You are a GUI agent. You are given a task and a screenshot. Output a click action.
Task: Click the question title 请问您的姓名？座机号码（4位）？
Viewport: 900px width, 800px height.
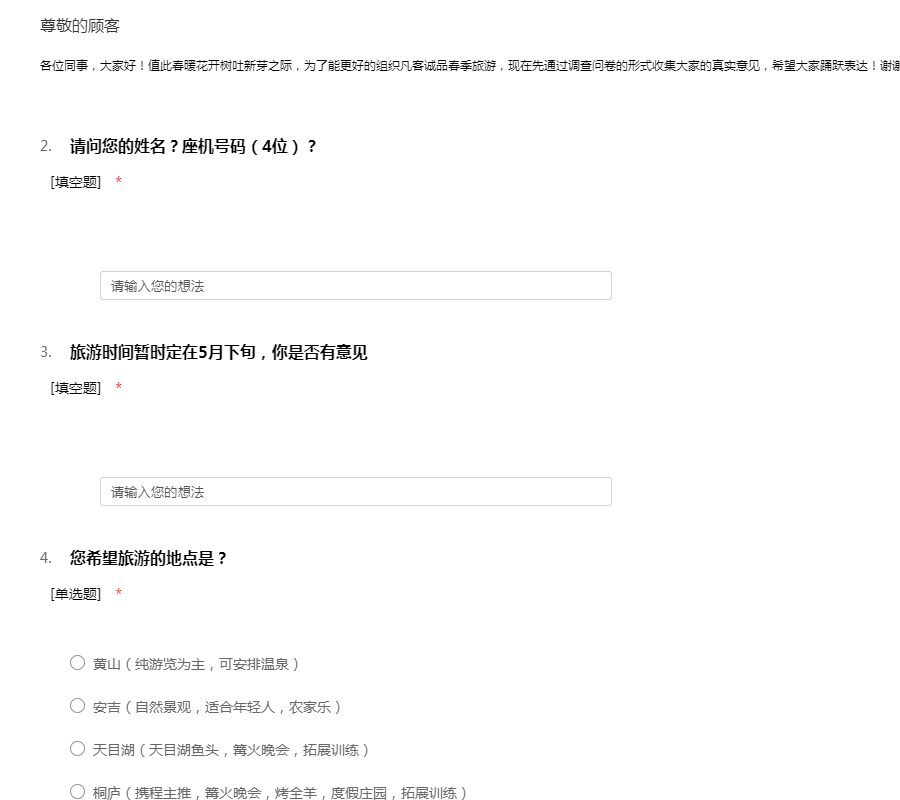click(x=193, y=147)
